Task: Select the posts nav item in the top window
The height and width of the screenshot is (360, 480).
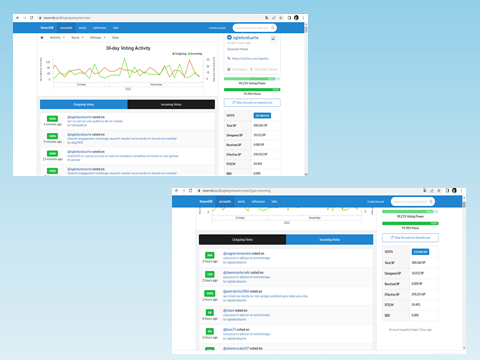Action: point(83,28)
